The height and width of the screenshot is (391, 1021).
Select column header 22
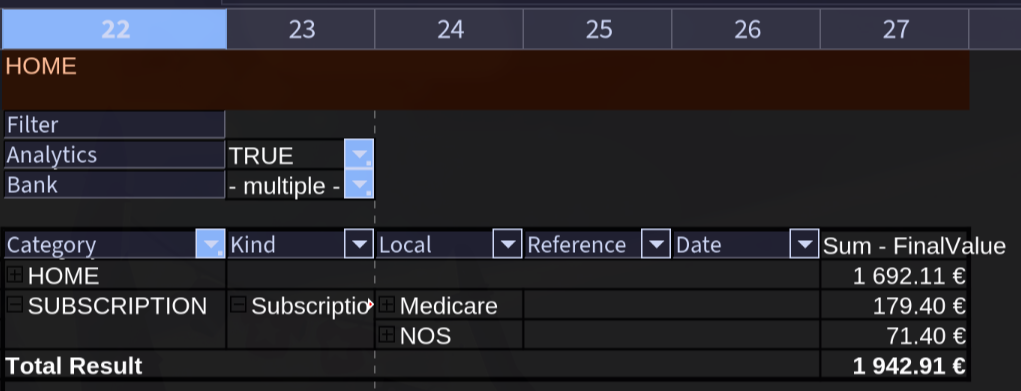(x=115, y=29)
